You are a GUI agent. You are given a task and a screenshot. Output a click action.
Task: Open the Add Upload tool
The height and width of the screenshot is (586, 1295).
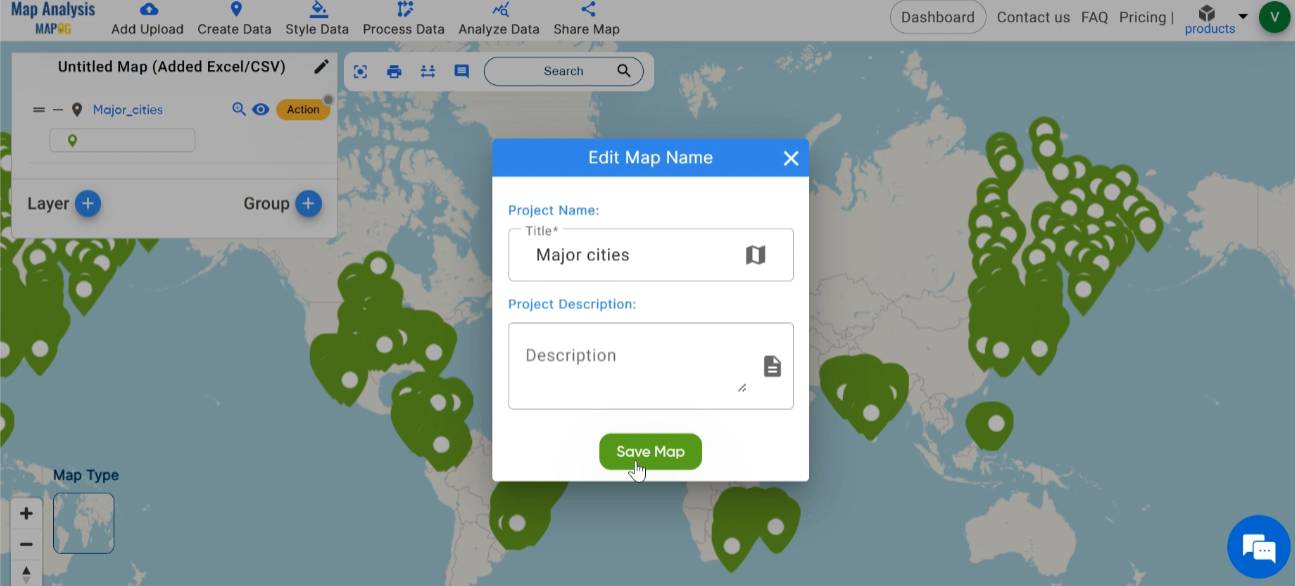pos(146,18)
